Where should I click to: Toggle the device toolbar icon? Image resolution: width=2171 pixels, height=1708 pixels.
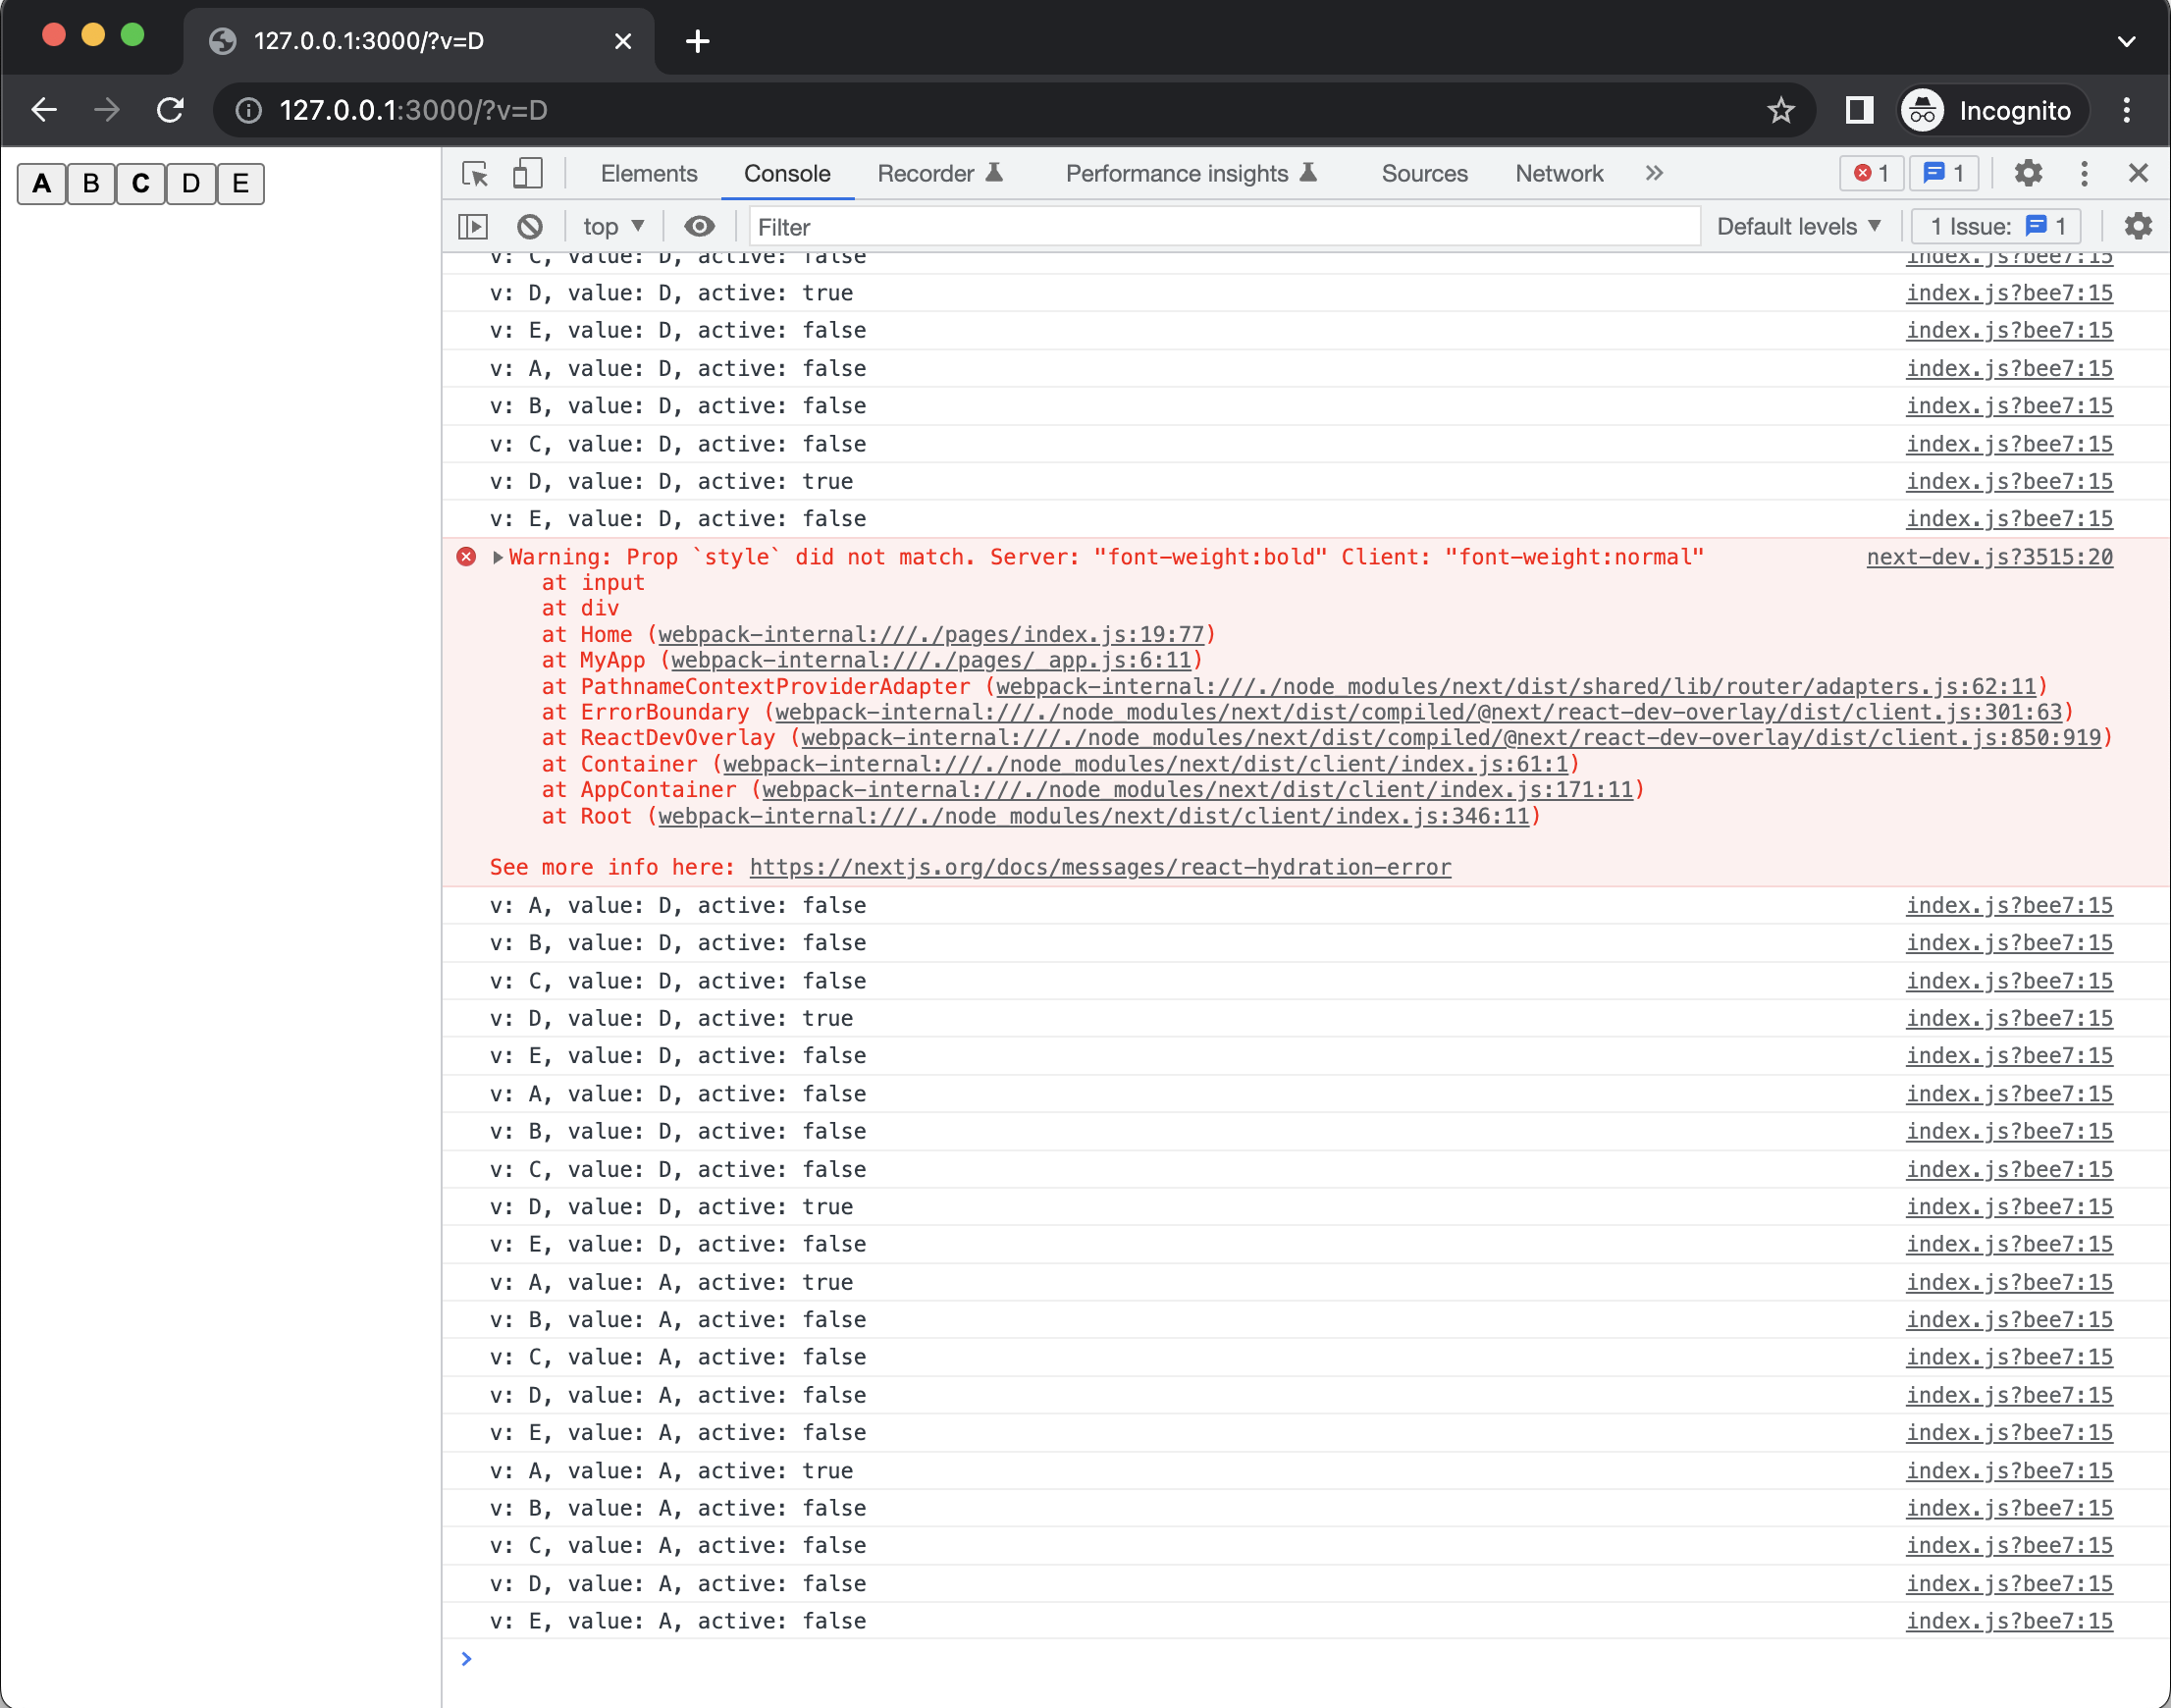(x=527, y=174)
